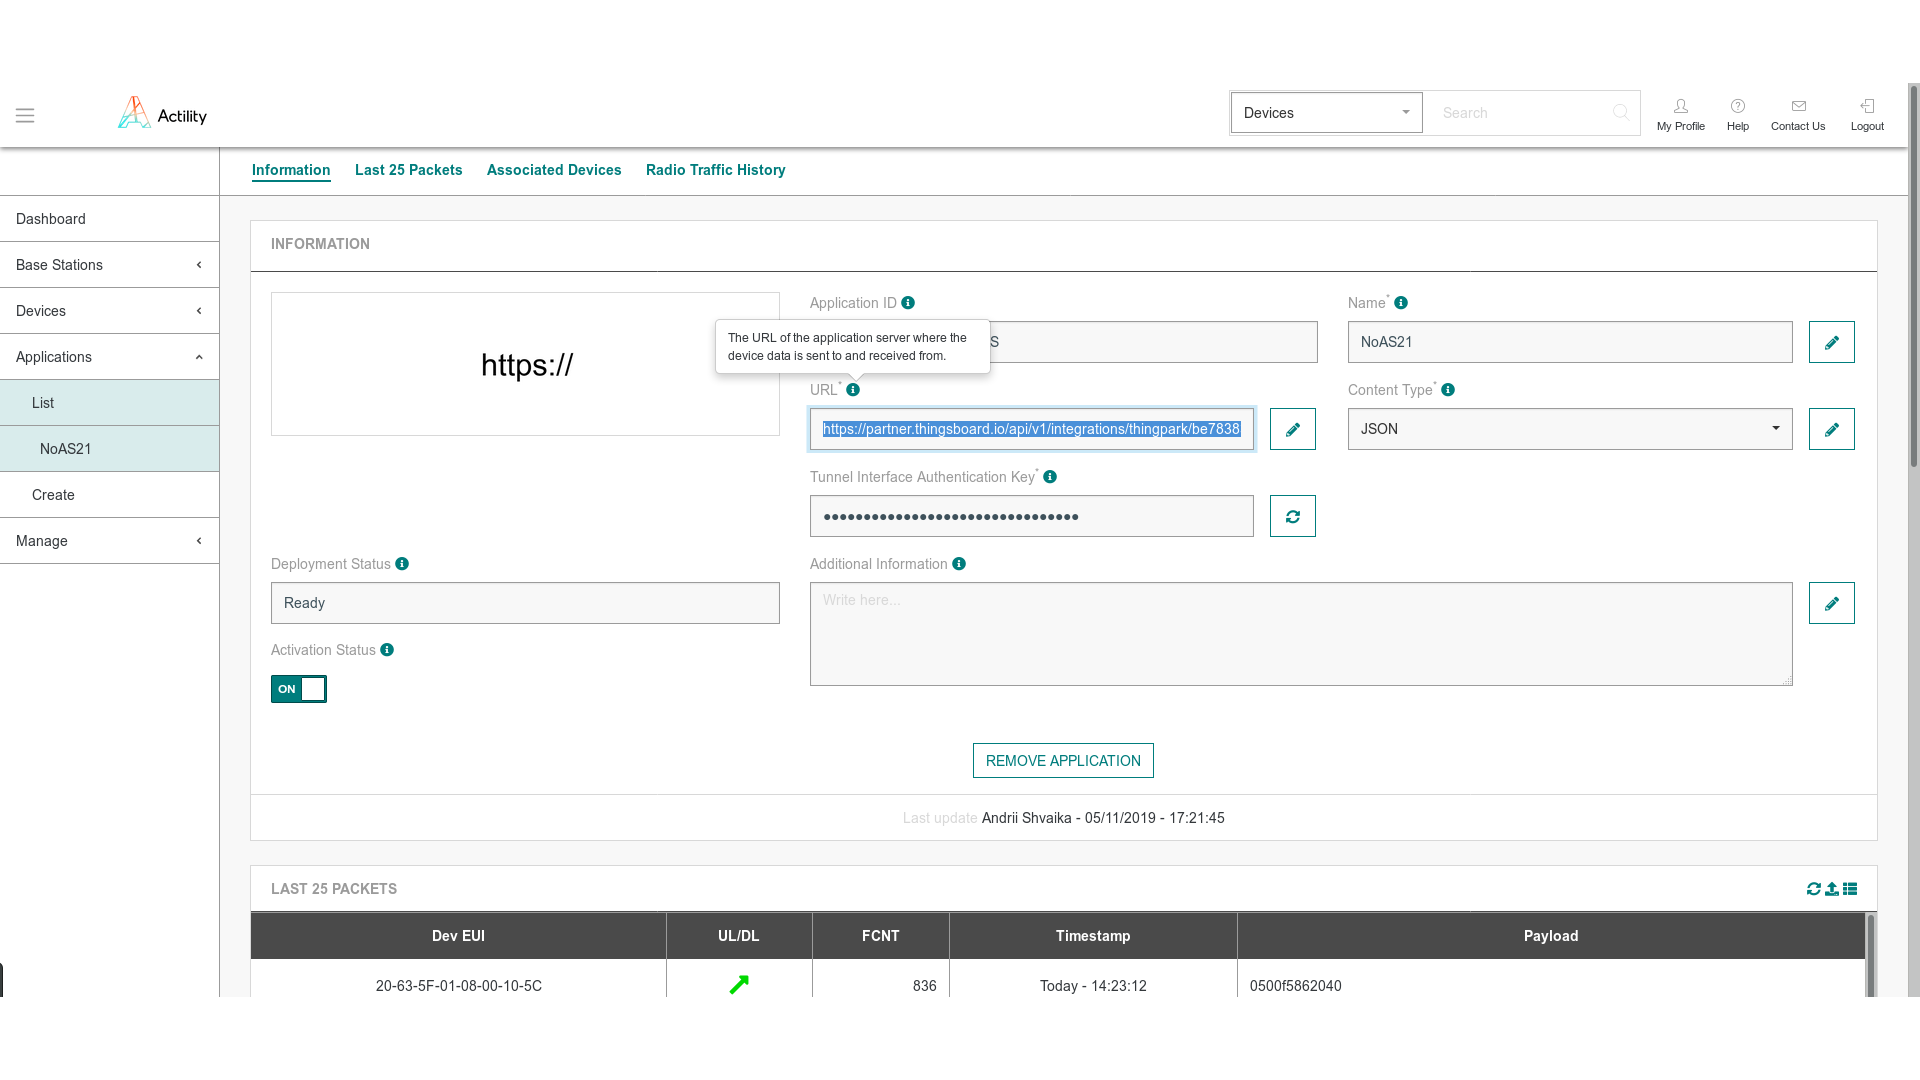The height and width of the screenshot is (1080, 1920).
Task: Show Name field info icon
Action: point(1401,303)
